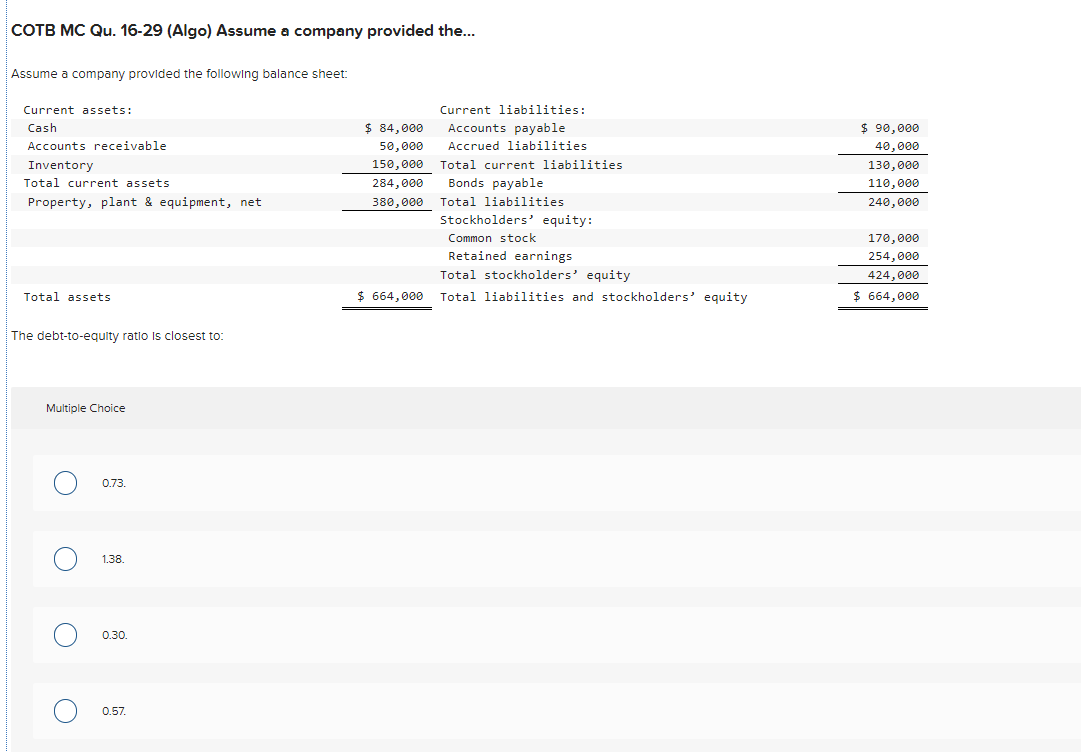Select the 0.30 answer radio button

[x=65, y=635]
